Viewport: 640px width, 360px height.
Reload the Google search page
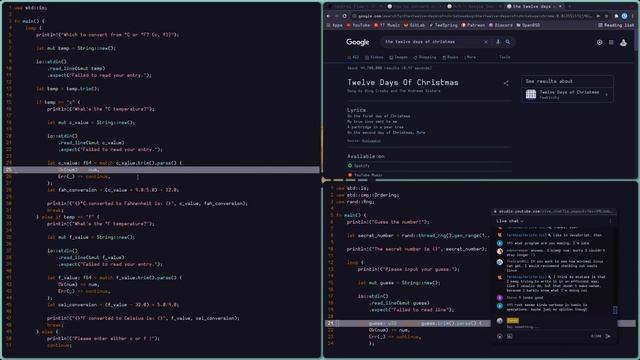[345, 16]
